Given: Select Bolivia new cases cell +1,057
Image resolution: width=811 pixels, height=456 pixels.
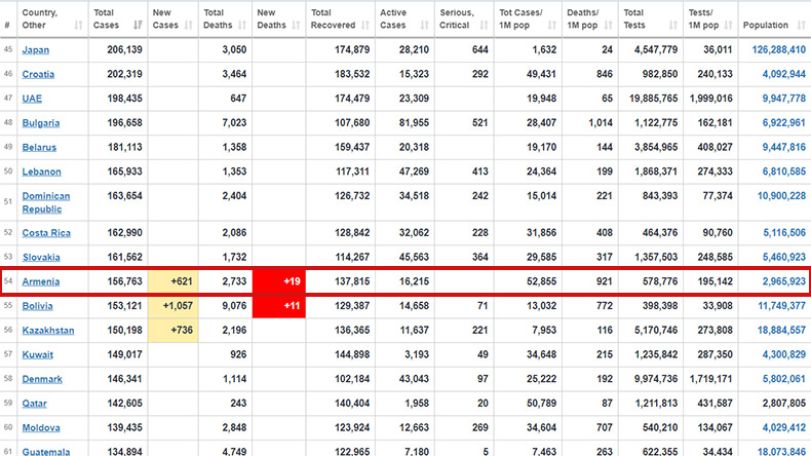Looking at the screenshot, I should [x=173, y=306].
